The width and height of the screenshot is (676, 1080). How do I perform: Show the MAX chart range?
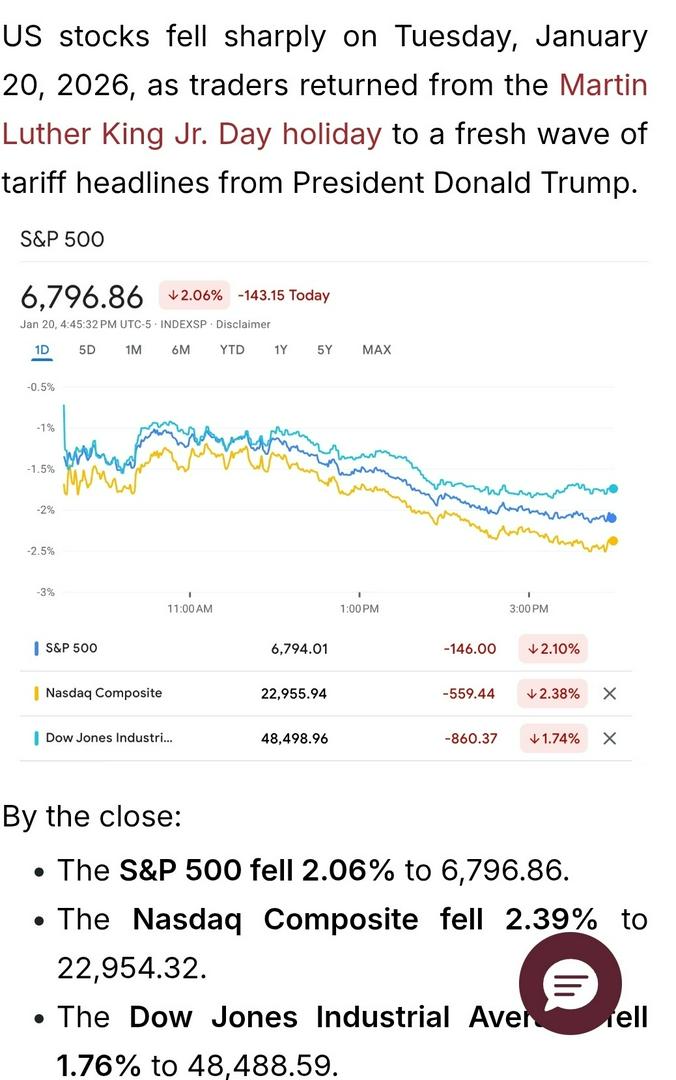coord(377,350)
